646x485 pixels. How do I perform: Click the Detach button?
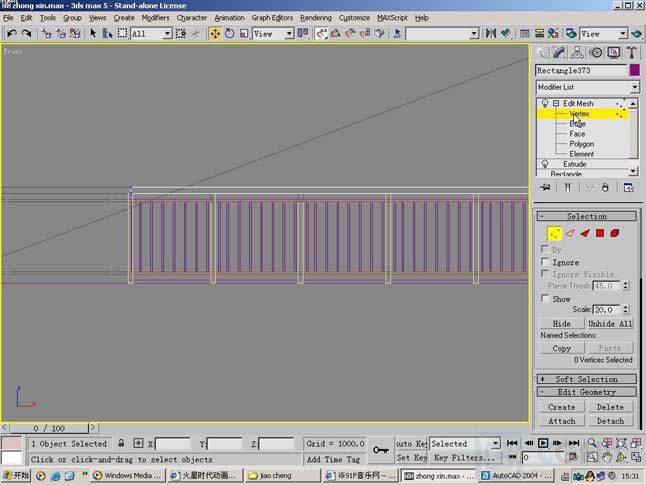(610, 421)
